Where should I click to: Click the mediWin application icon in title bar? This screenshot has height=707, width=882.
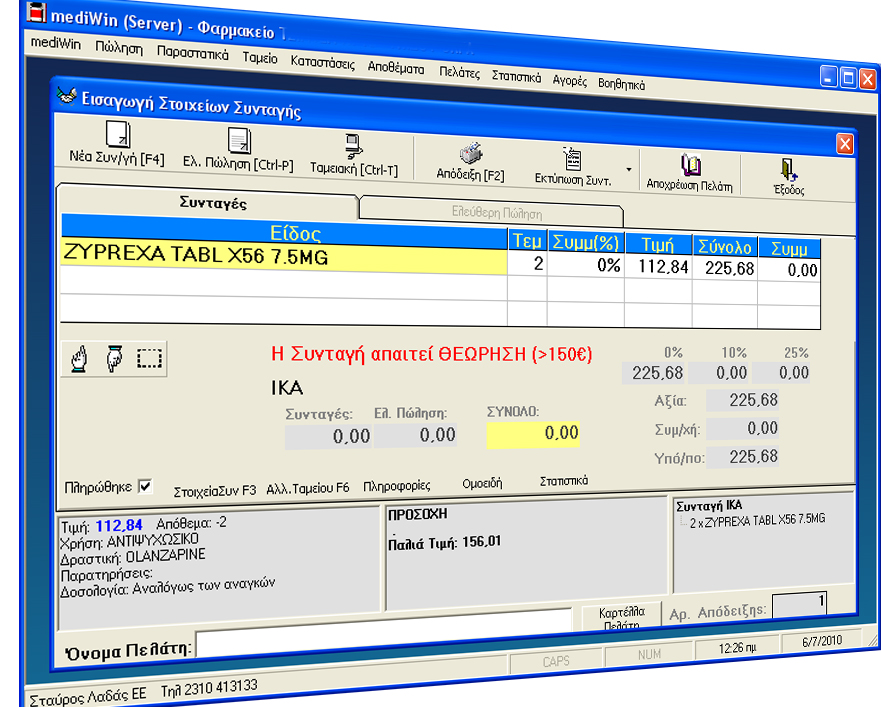click(36, 12)
